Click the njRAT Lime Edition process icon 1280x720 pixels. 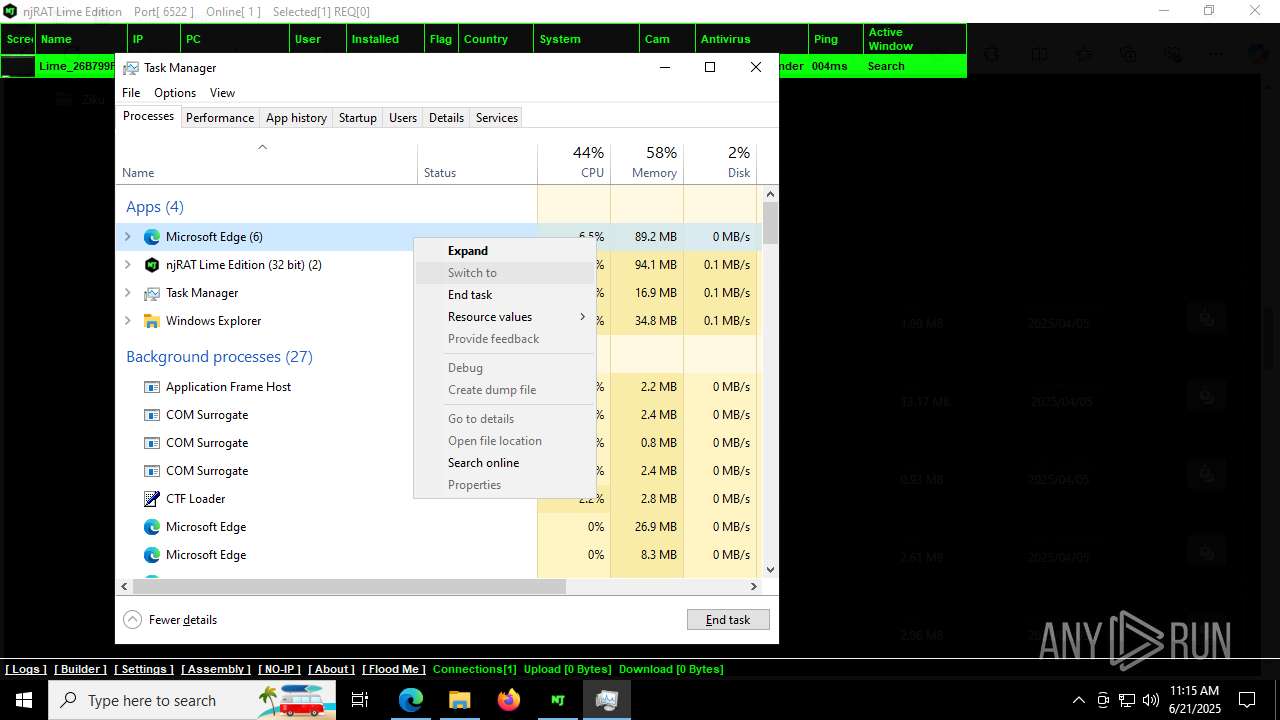pyautogui.click(x=152, y=265)
